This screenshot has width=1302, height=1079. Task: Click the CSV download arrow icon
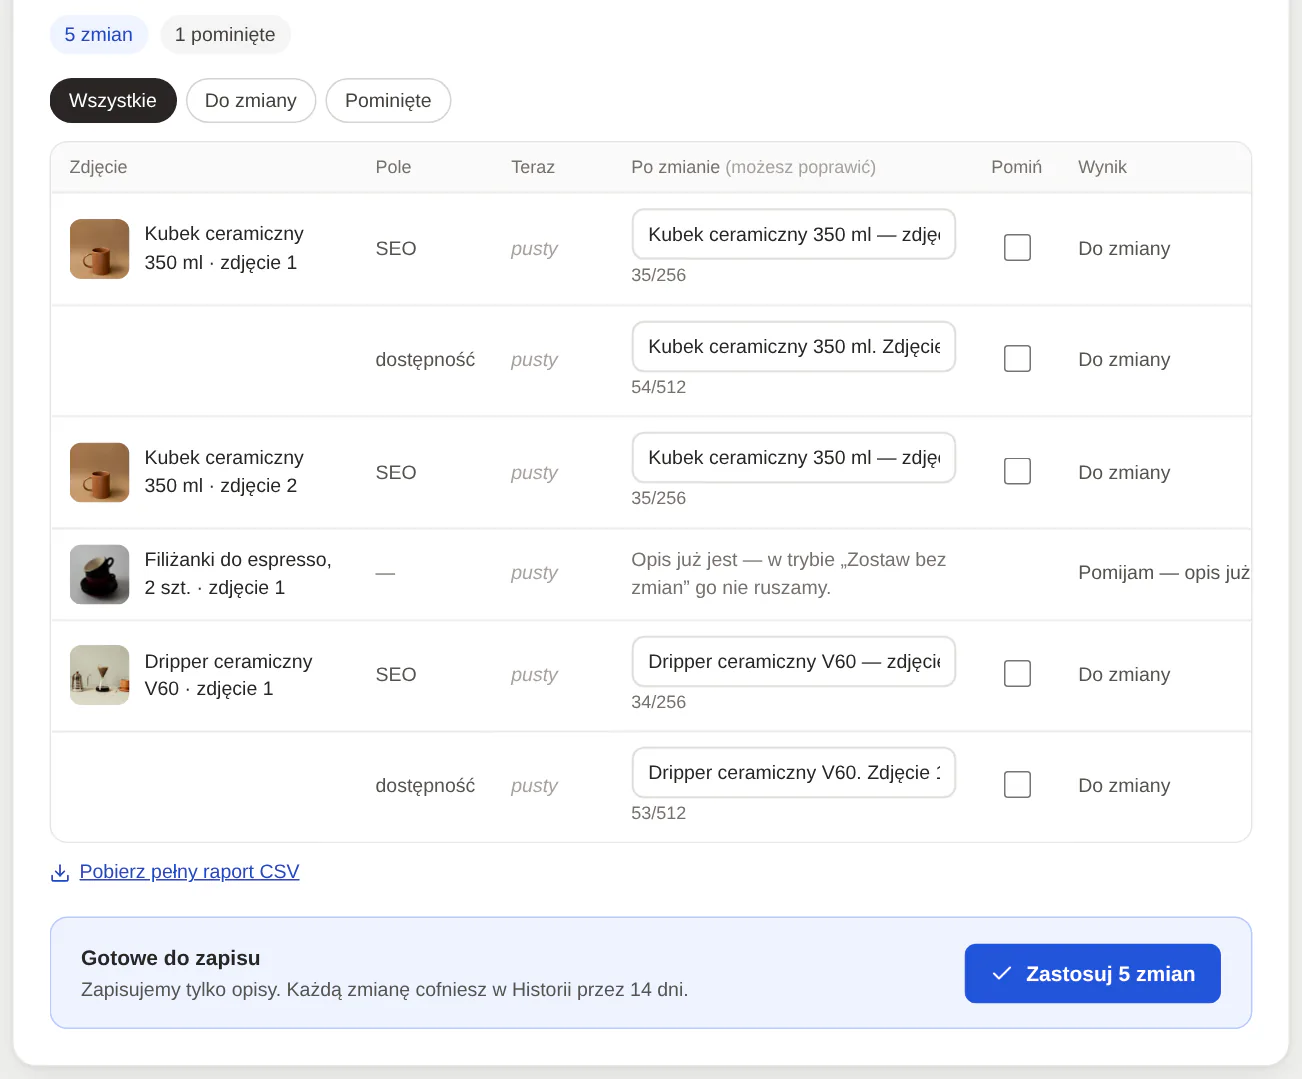(60, 873)
